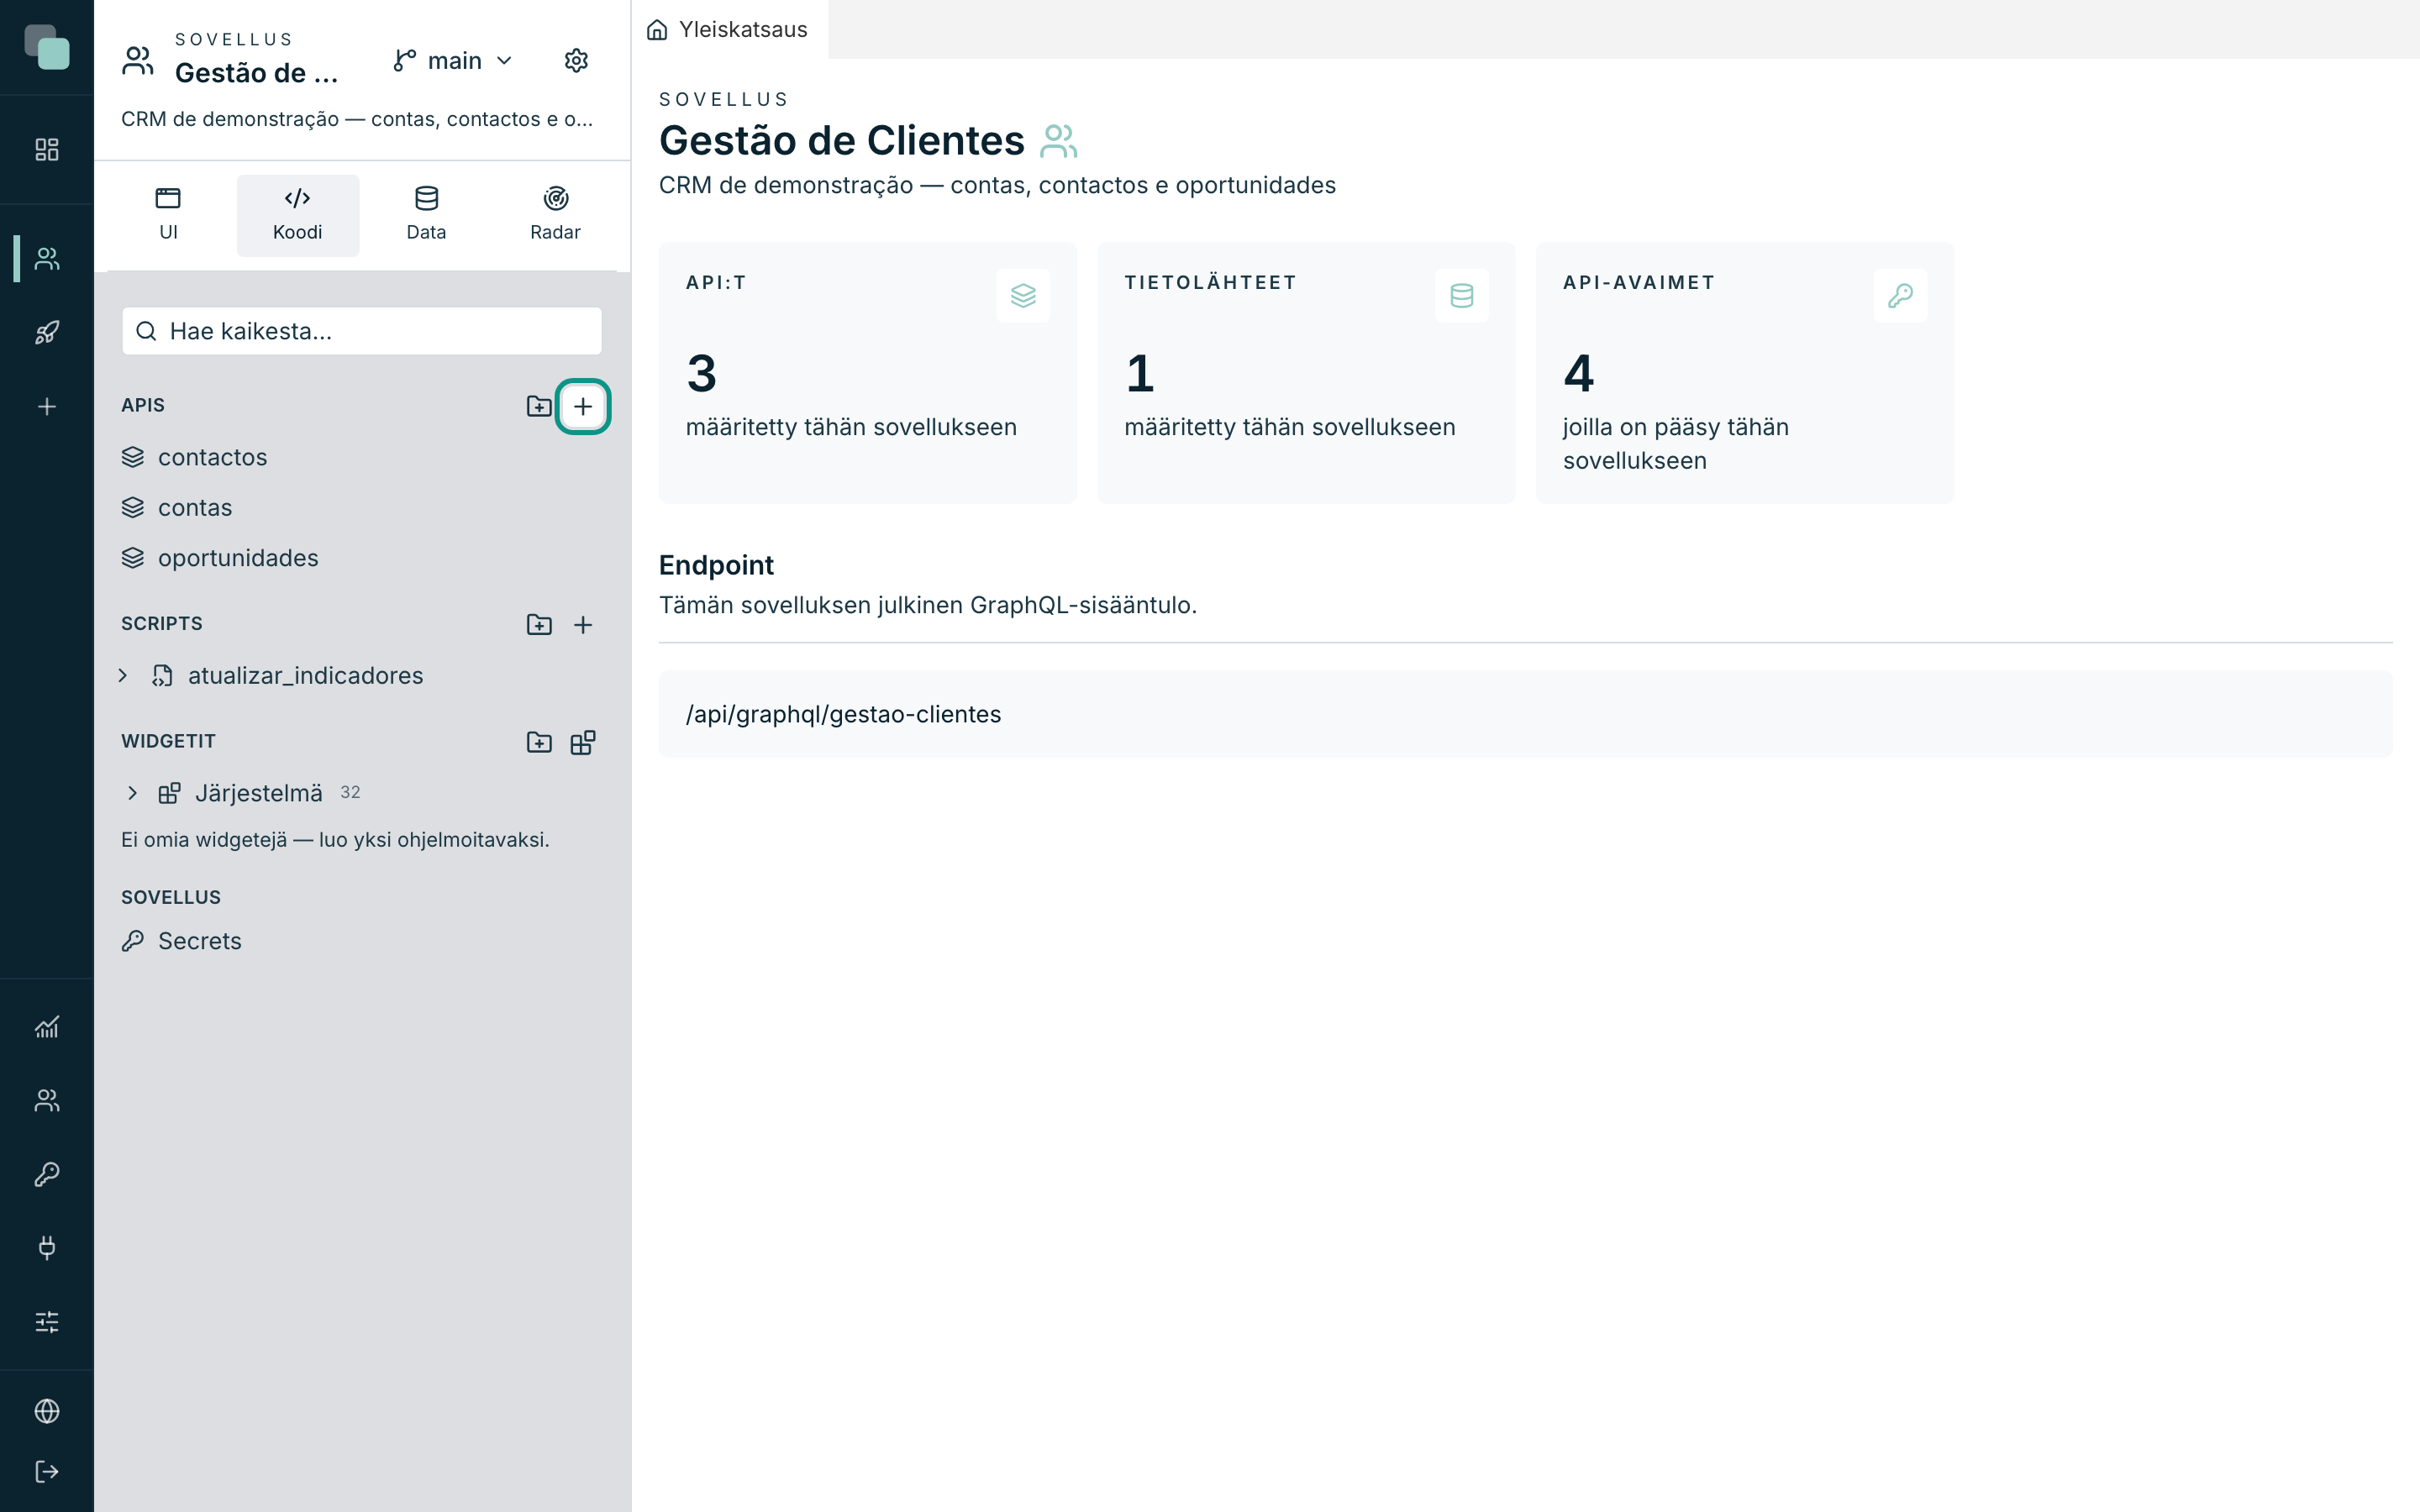Open the key icon in left rail
This screenshot has width=2420, height=1512.
[47, 1174]
